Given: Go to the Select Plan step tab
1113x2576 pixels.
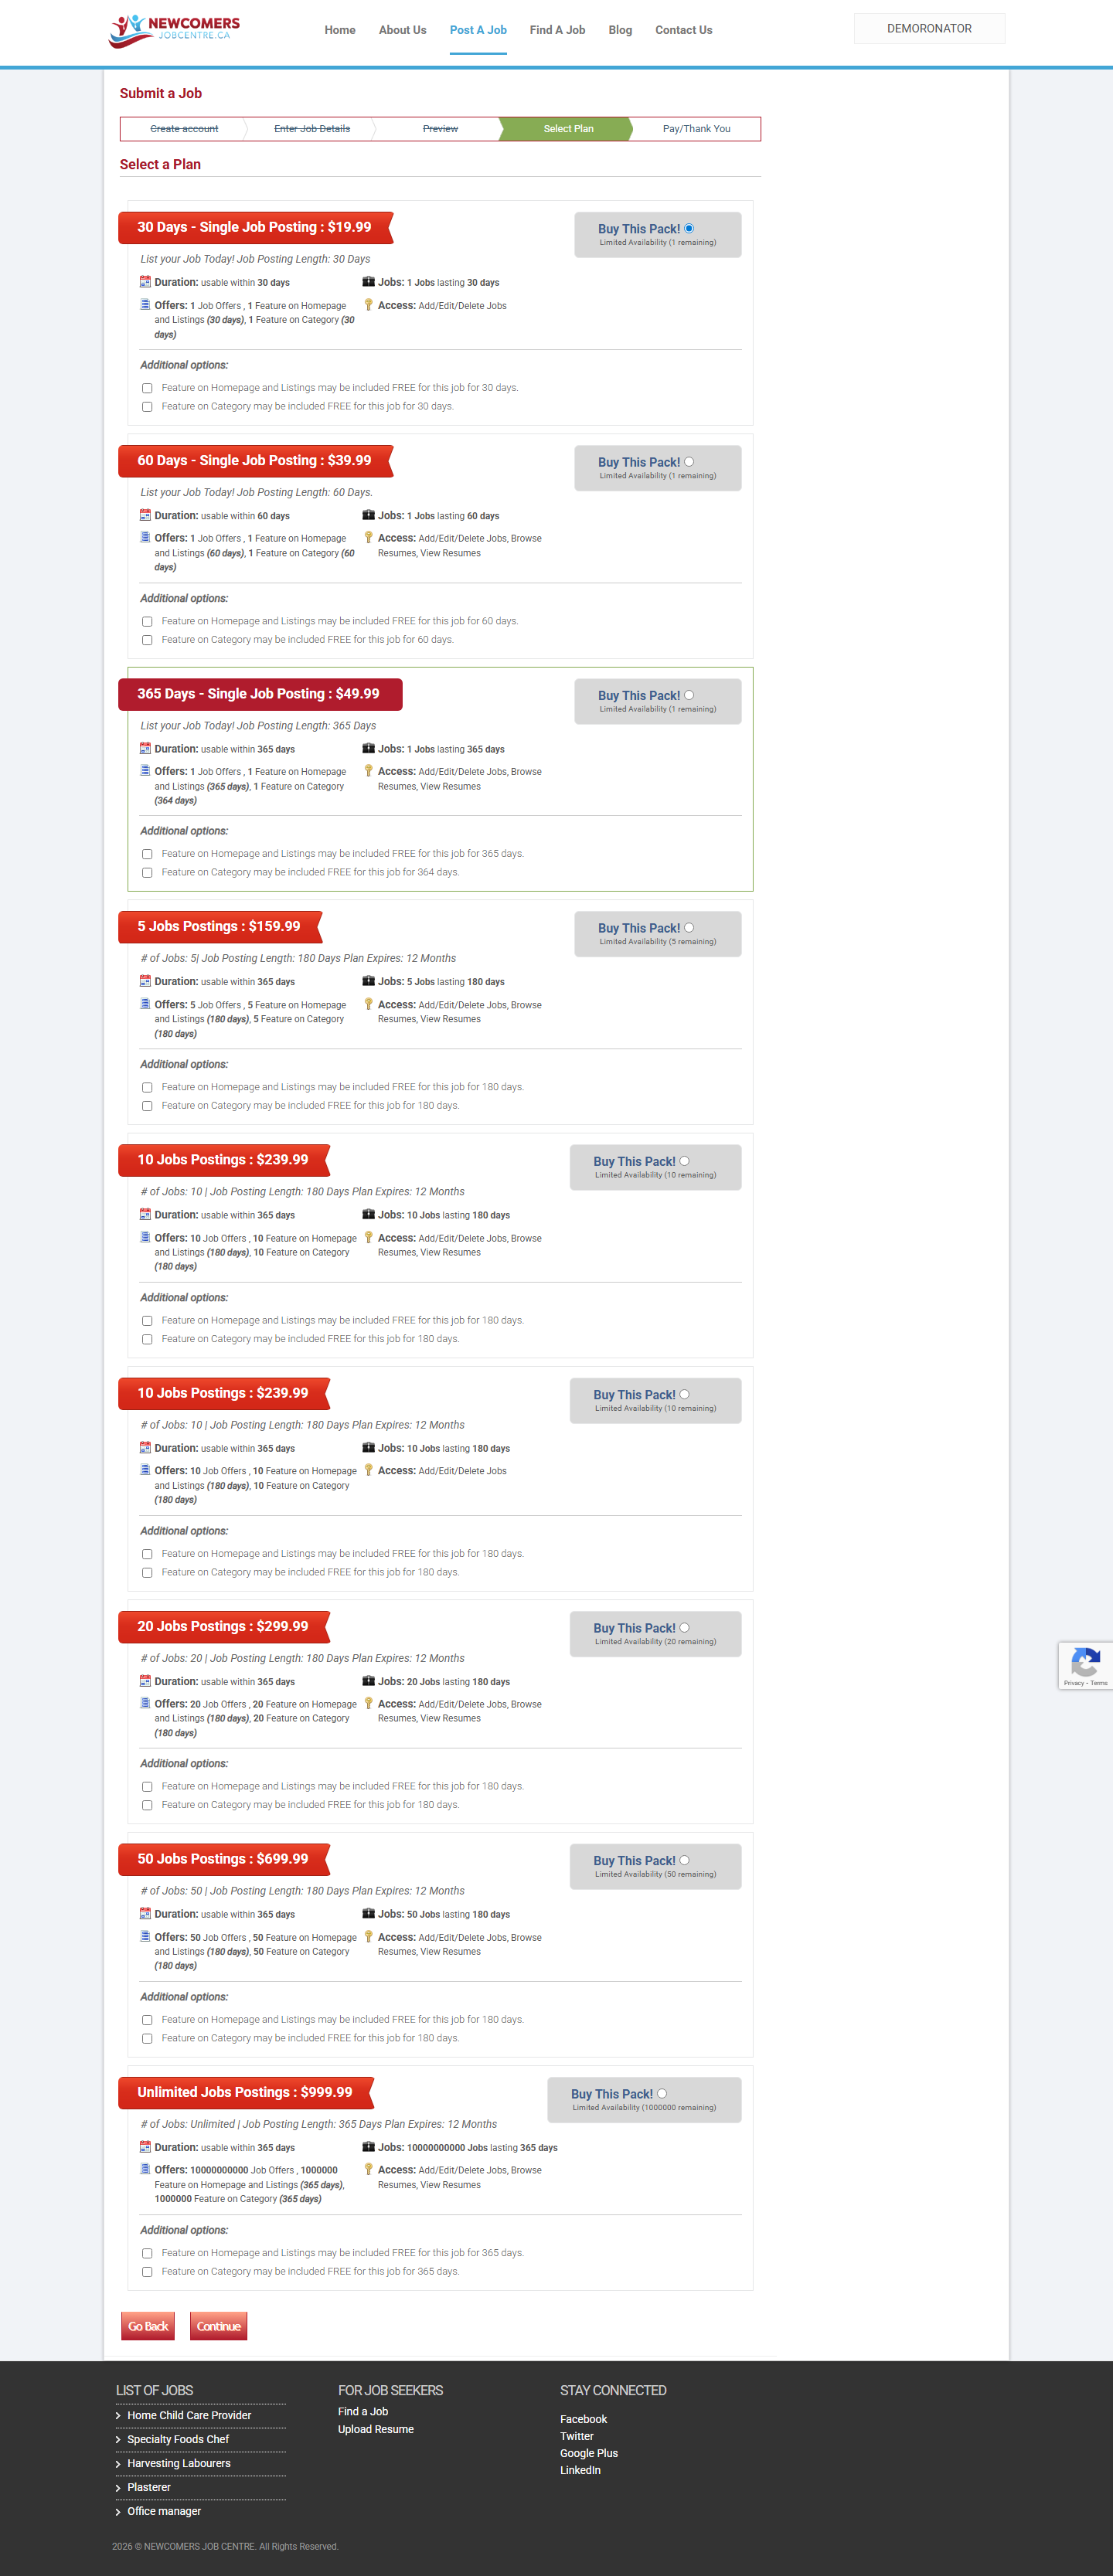Looking at the screenshot, I should [x=568, y=129].
